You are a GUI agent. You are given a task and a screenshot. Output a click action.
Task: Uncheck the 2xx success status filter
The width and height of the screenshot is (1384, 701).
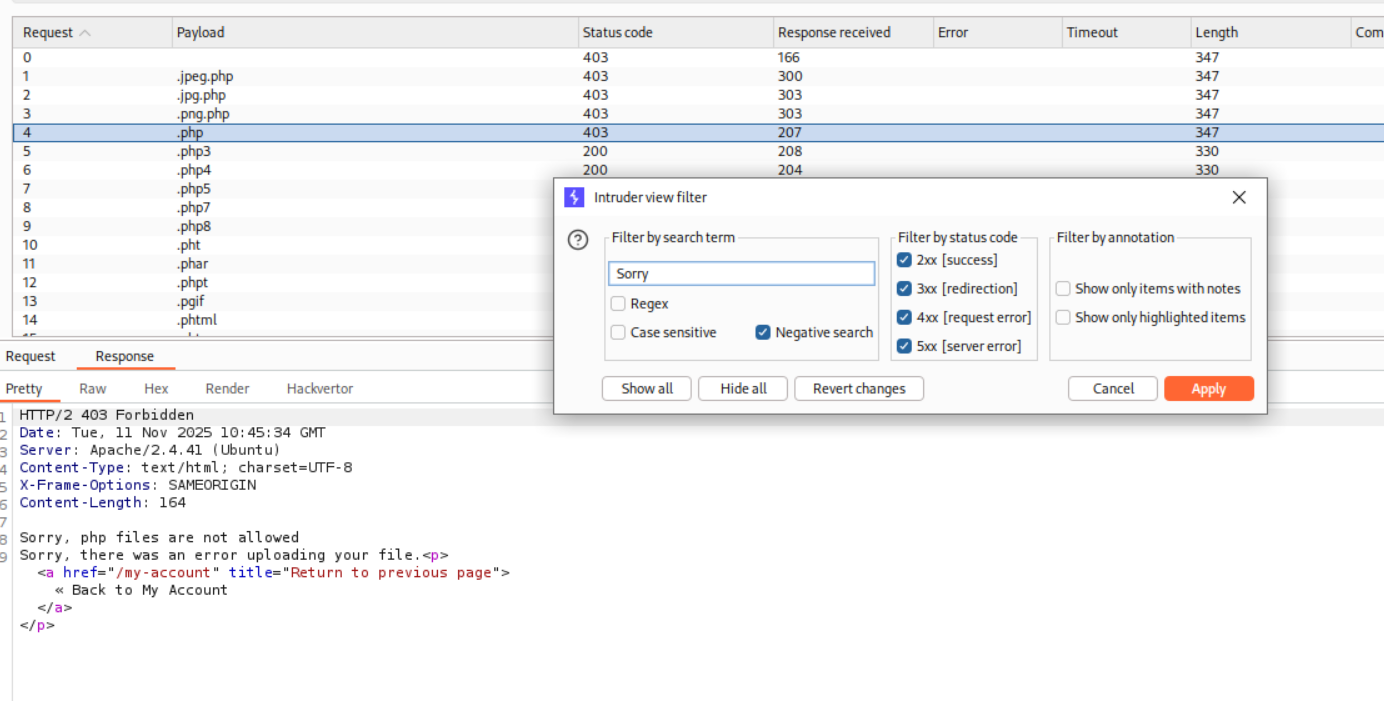[906, 260]
